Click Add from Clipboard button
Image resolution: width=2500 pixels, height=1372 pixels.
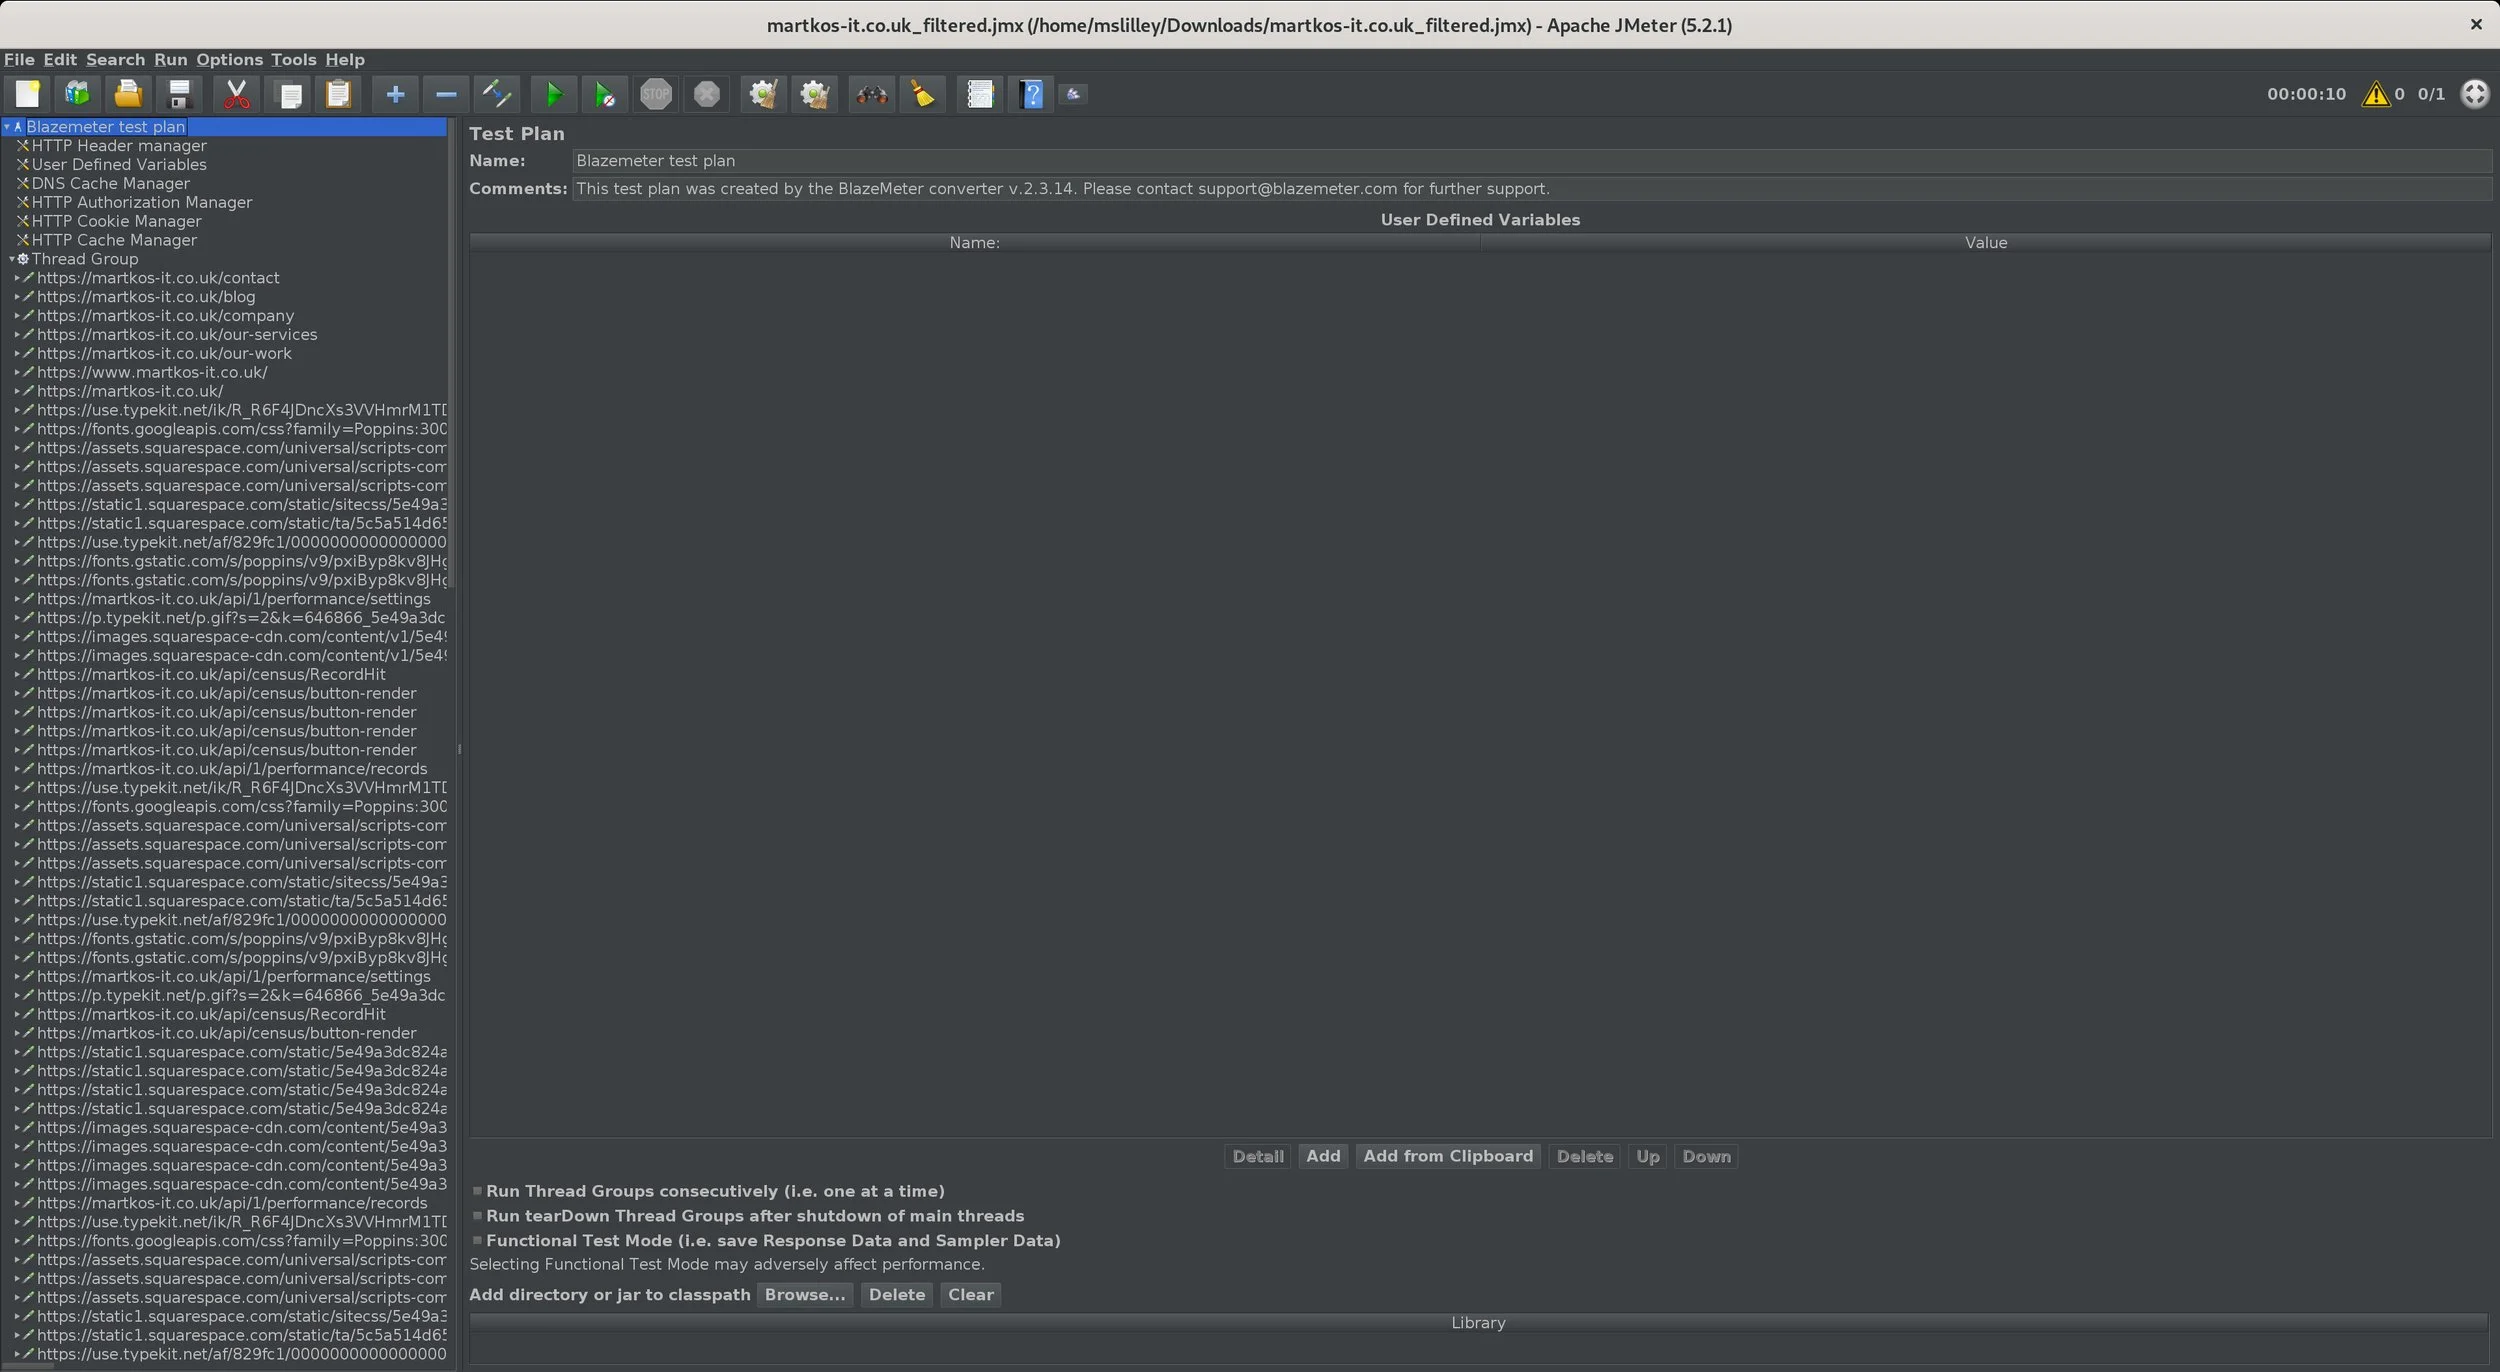[1447, 1156]
